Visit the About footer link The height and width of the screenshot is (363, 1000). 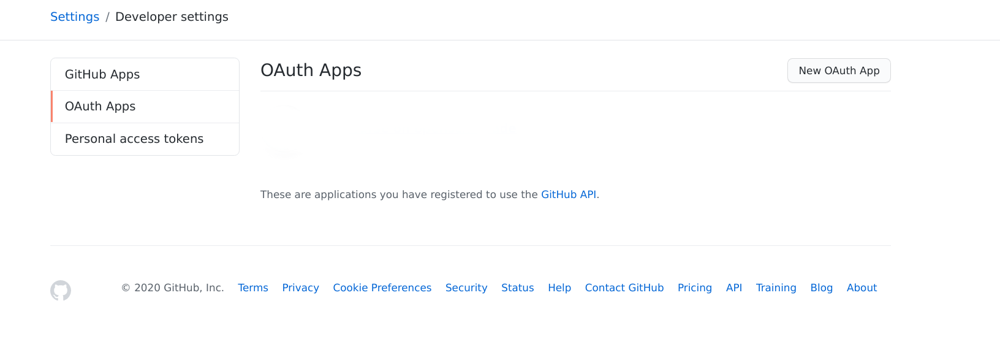pos(862,288)
